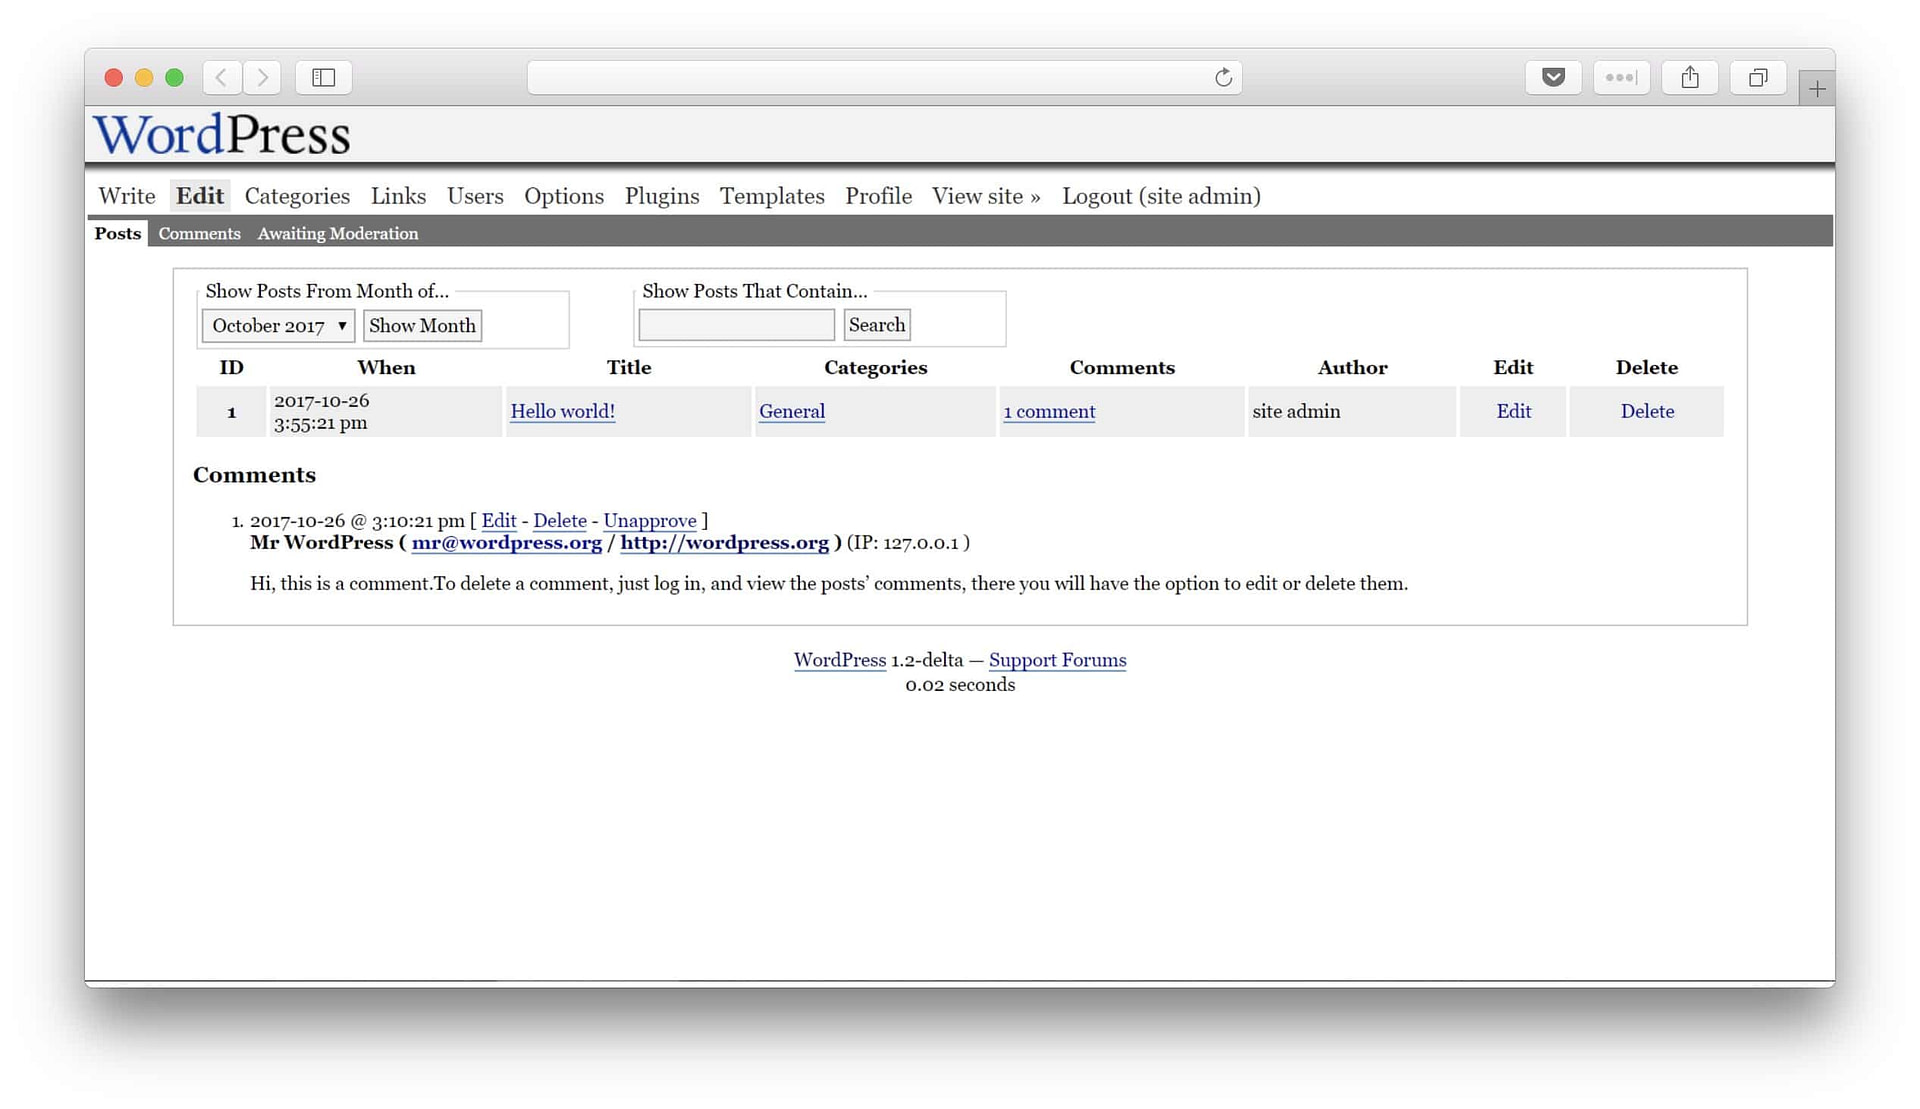Open the Templates menu
Viewport: 1920px width, 1109px height.
(x=772, y=196)
